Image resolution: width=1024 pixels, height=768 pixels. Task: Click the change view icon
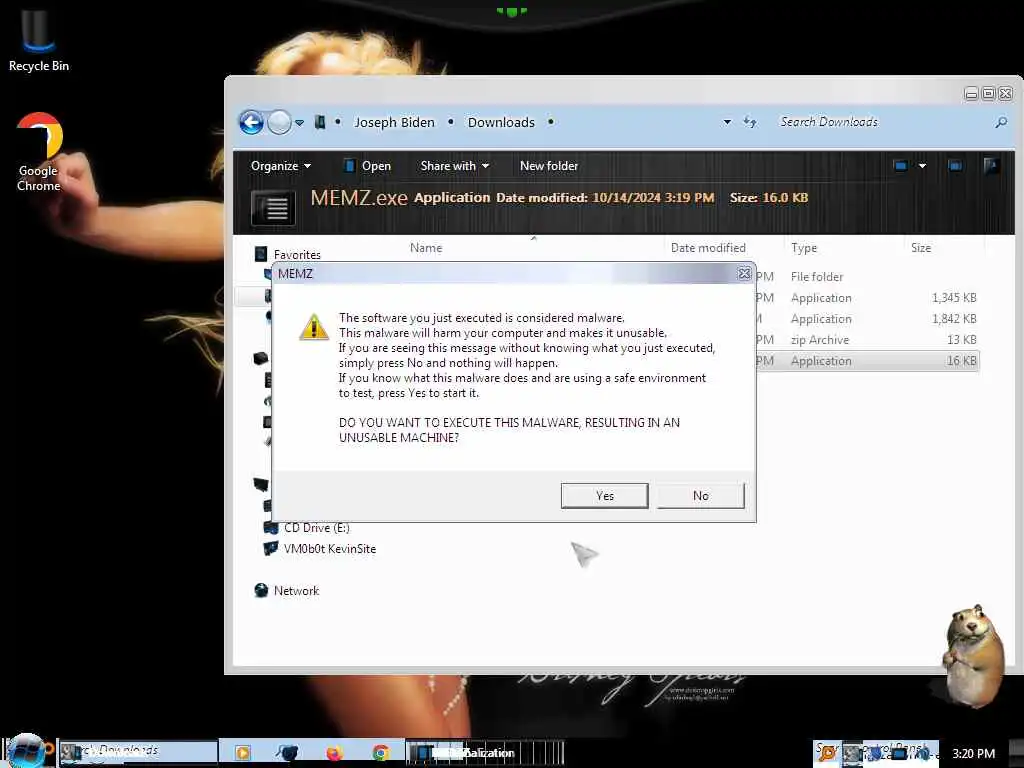coord(901,166)
